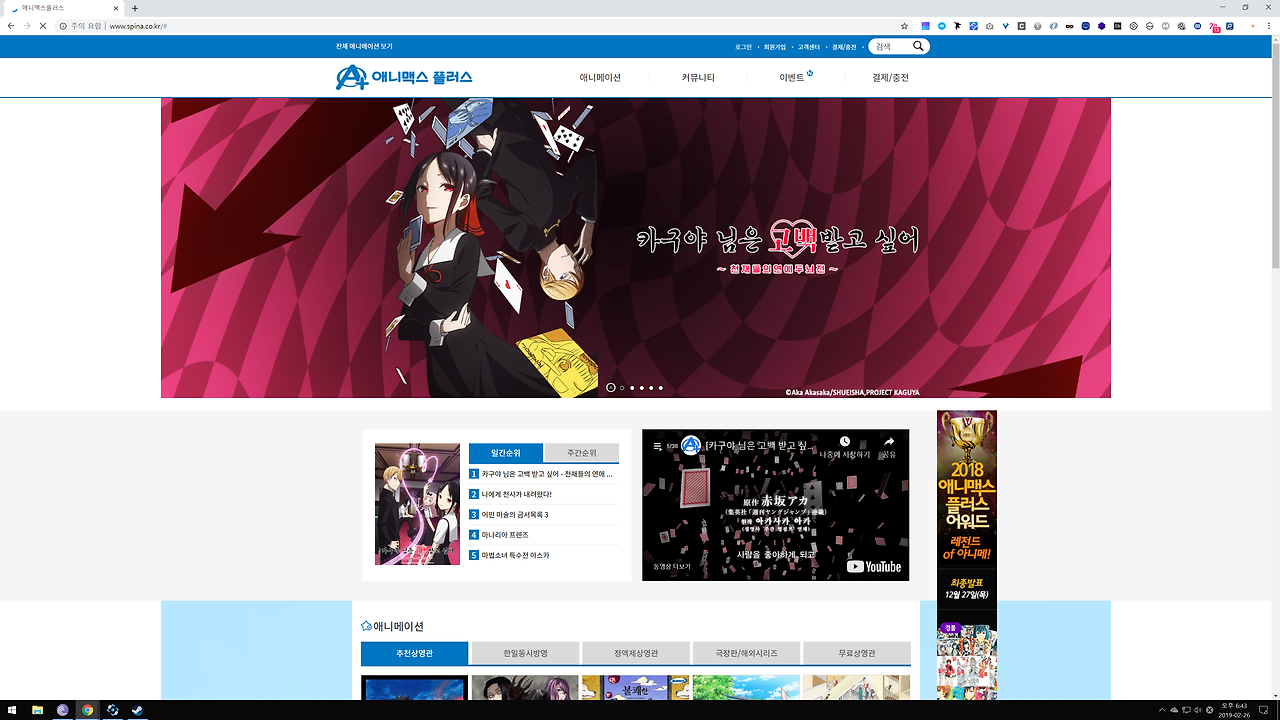The image size is (1280, 720).
Task: Open File Explorer from the taskbar
Action: point(37,710)
